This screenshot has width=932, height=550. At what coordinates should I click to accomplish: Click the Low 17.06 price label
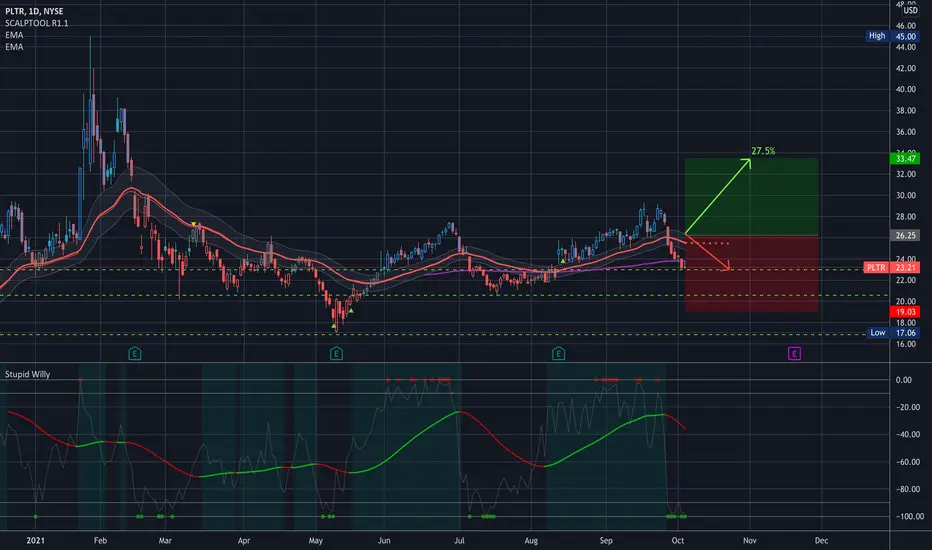coord(893,333)
